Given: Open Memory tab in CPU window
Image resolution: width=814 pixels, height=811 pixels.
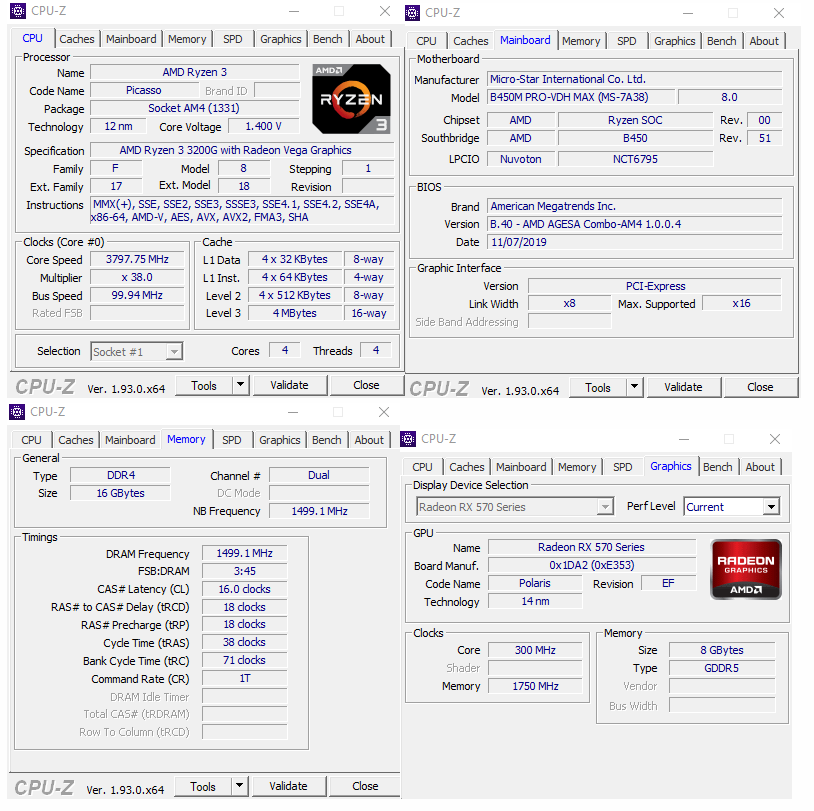Looking at the screenshot, I should (x=187, y=39).
